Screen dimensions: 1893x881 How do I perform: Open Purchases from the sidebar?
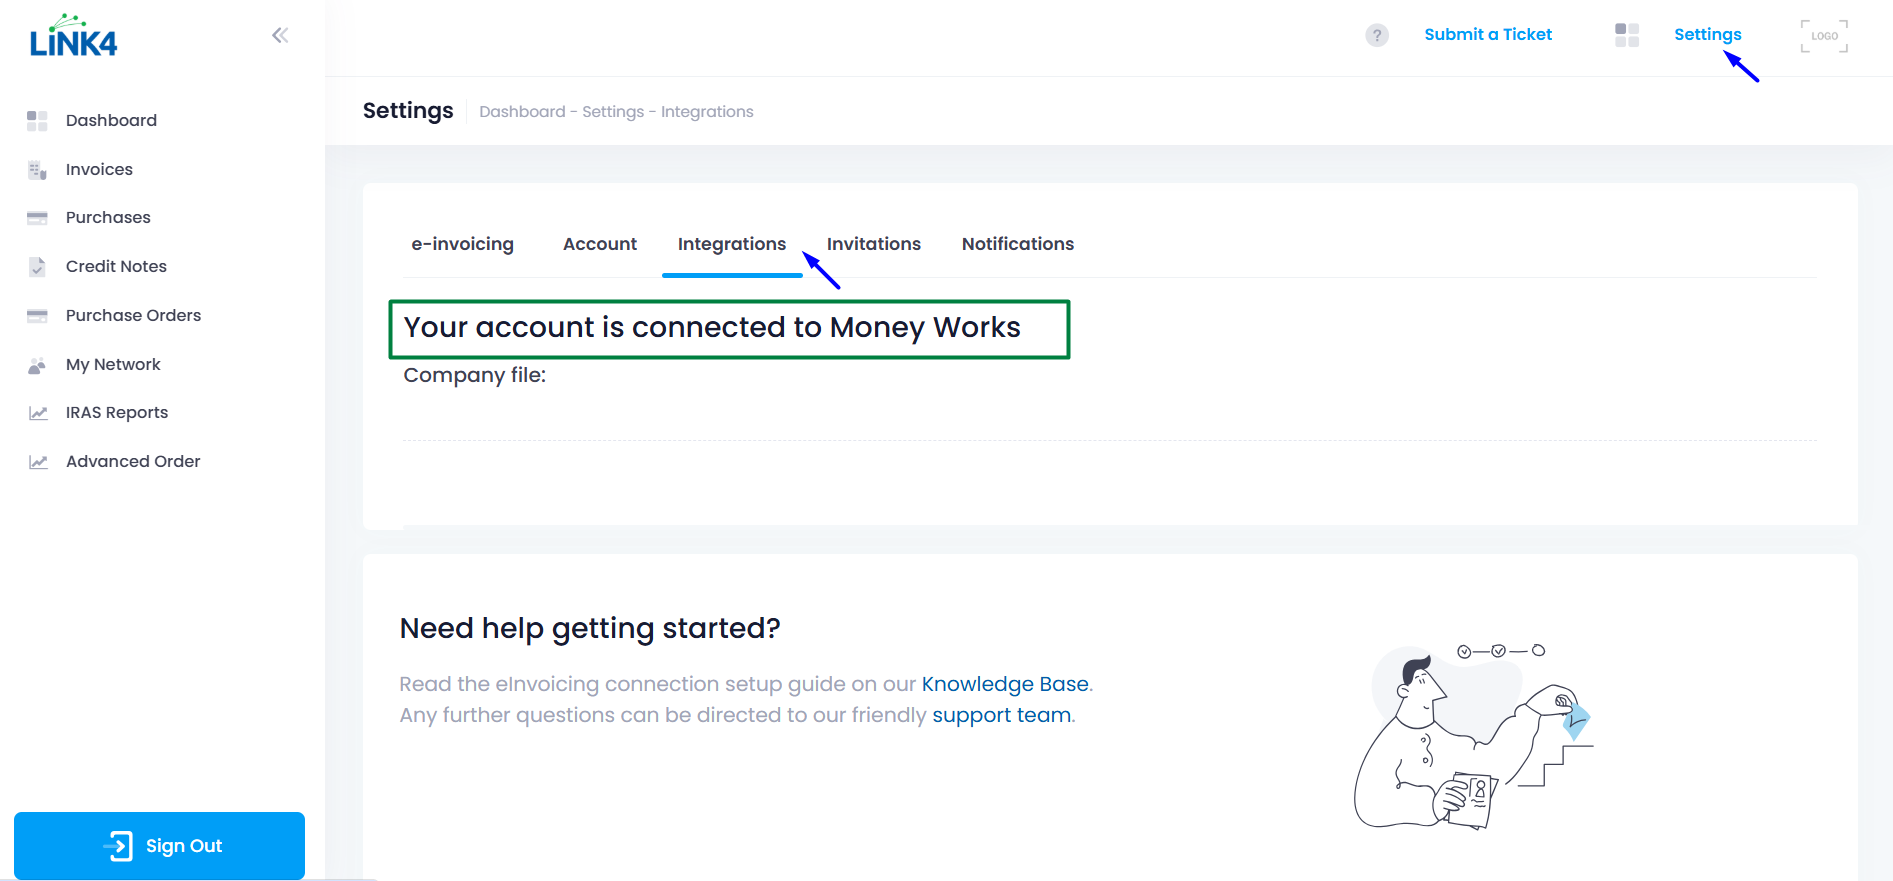point(108,218)
